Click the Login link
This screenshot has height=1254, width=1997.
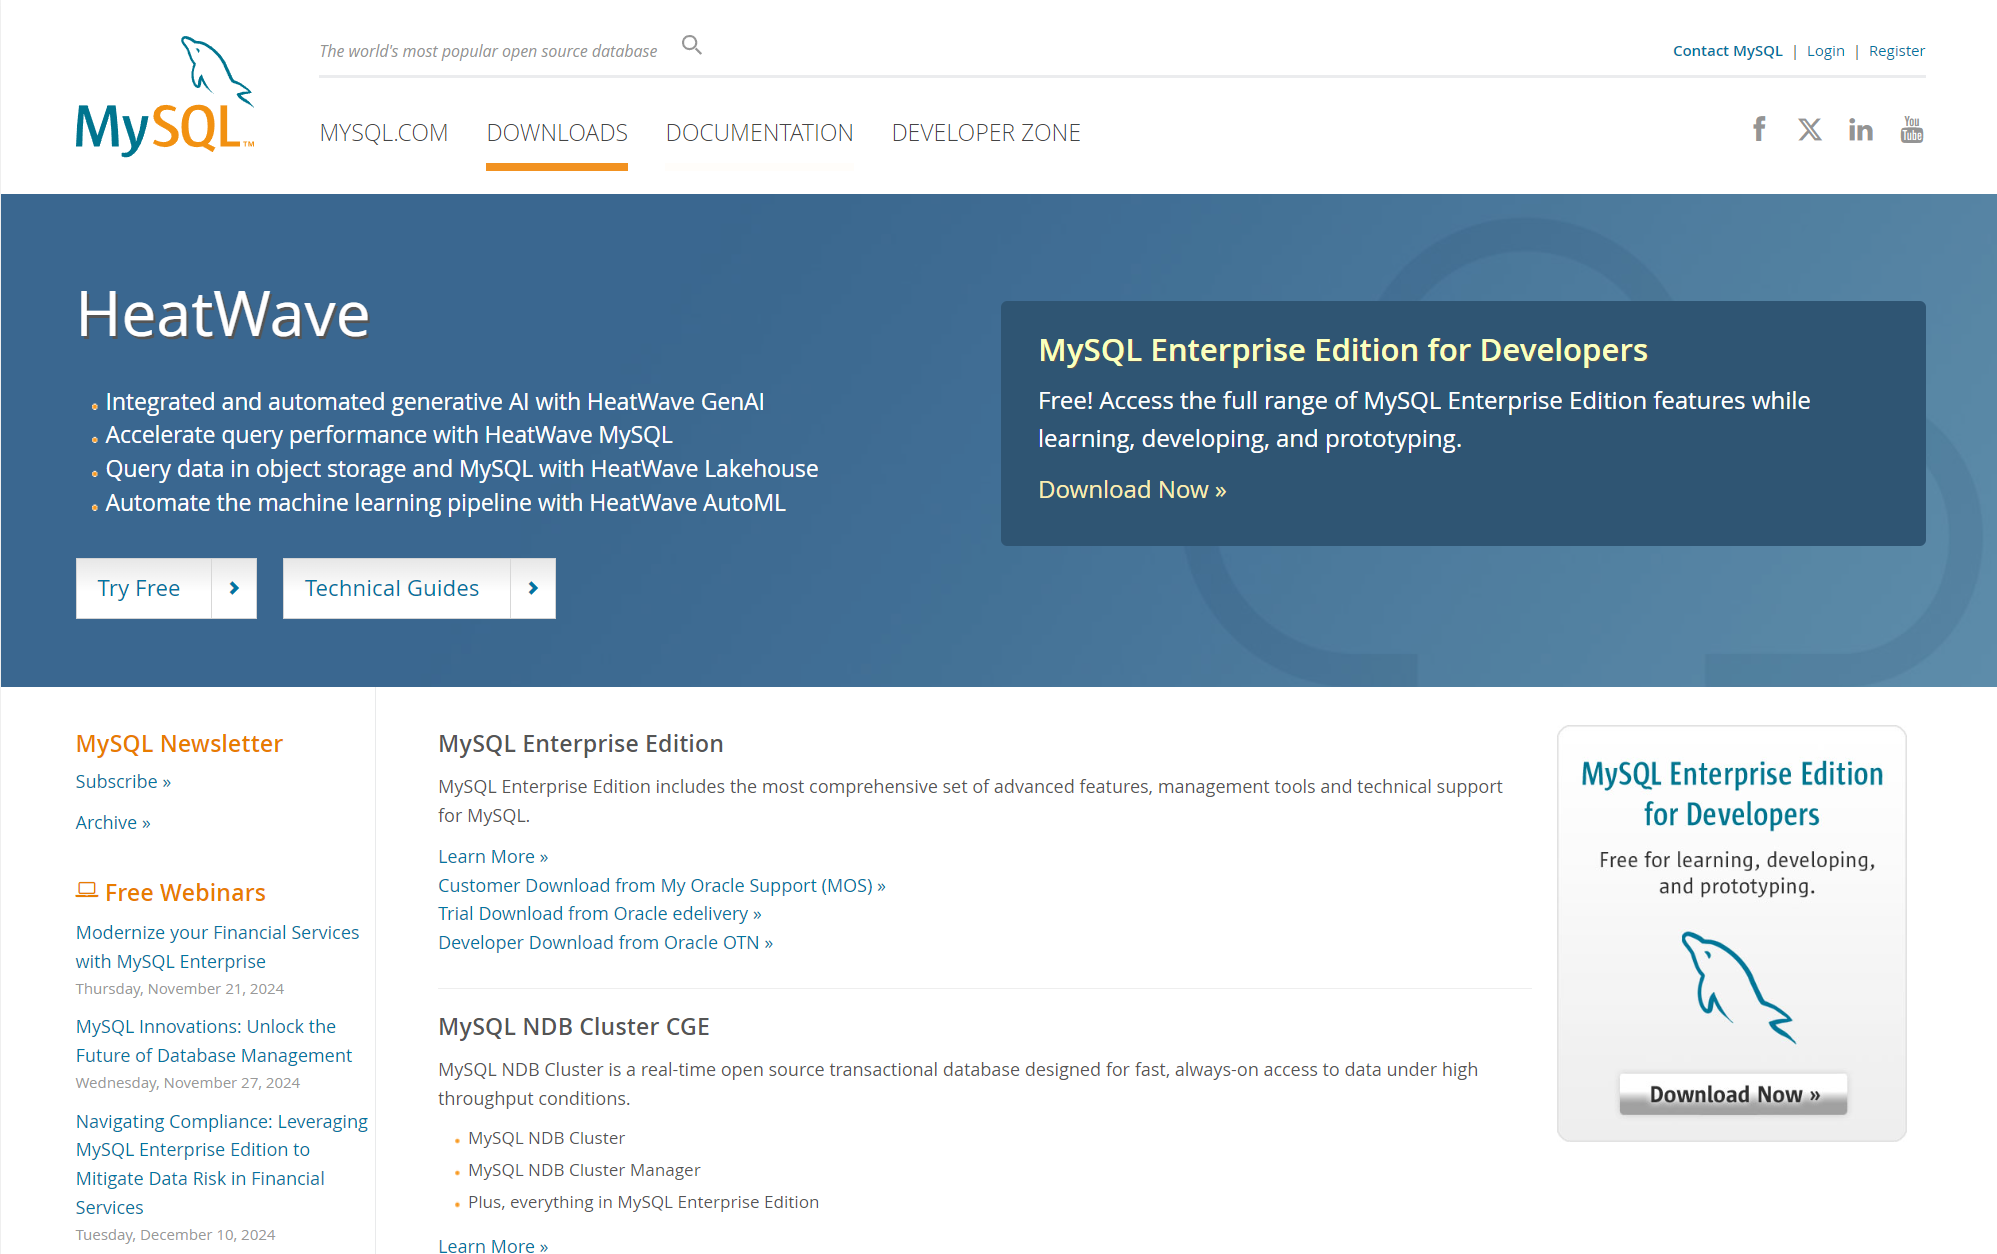coord(1825,51)
